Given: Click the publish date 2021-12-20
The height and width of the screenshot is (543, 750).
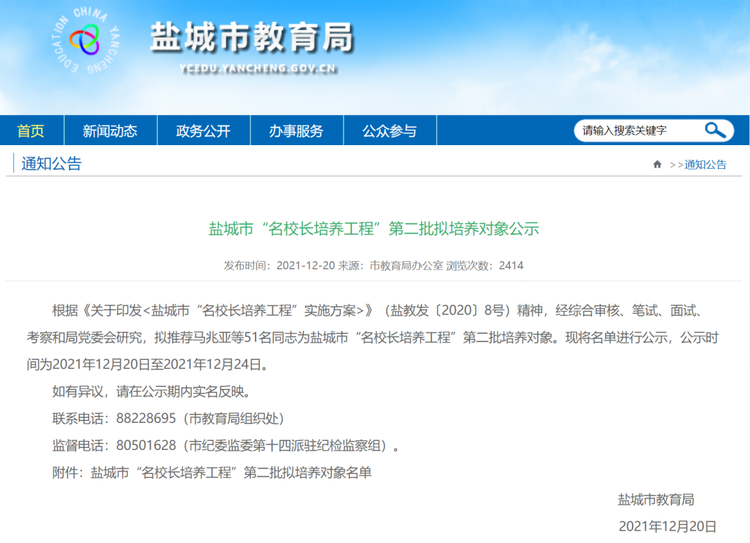Looking at the screenshot, I should point(305,266).
